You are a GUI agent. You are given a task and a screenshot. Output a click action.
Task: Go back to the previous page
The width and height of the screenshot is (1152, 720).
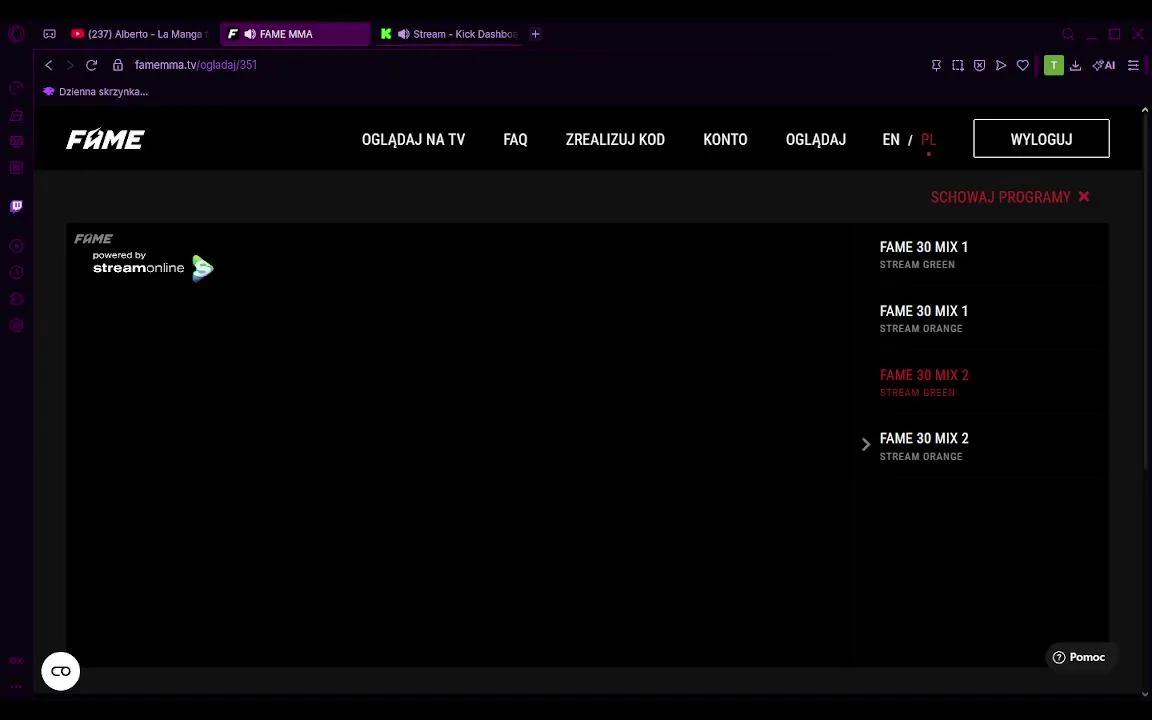(48, 65)
